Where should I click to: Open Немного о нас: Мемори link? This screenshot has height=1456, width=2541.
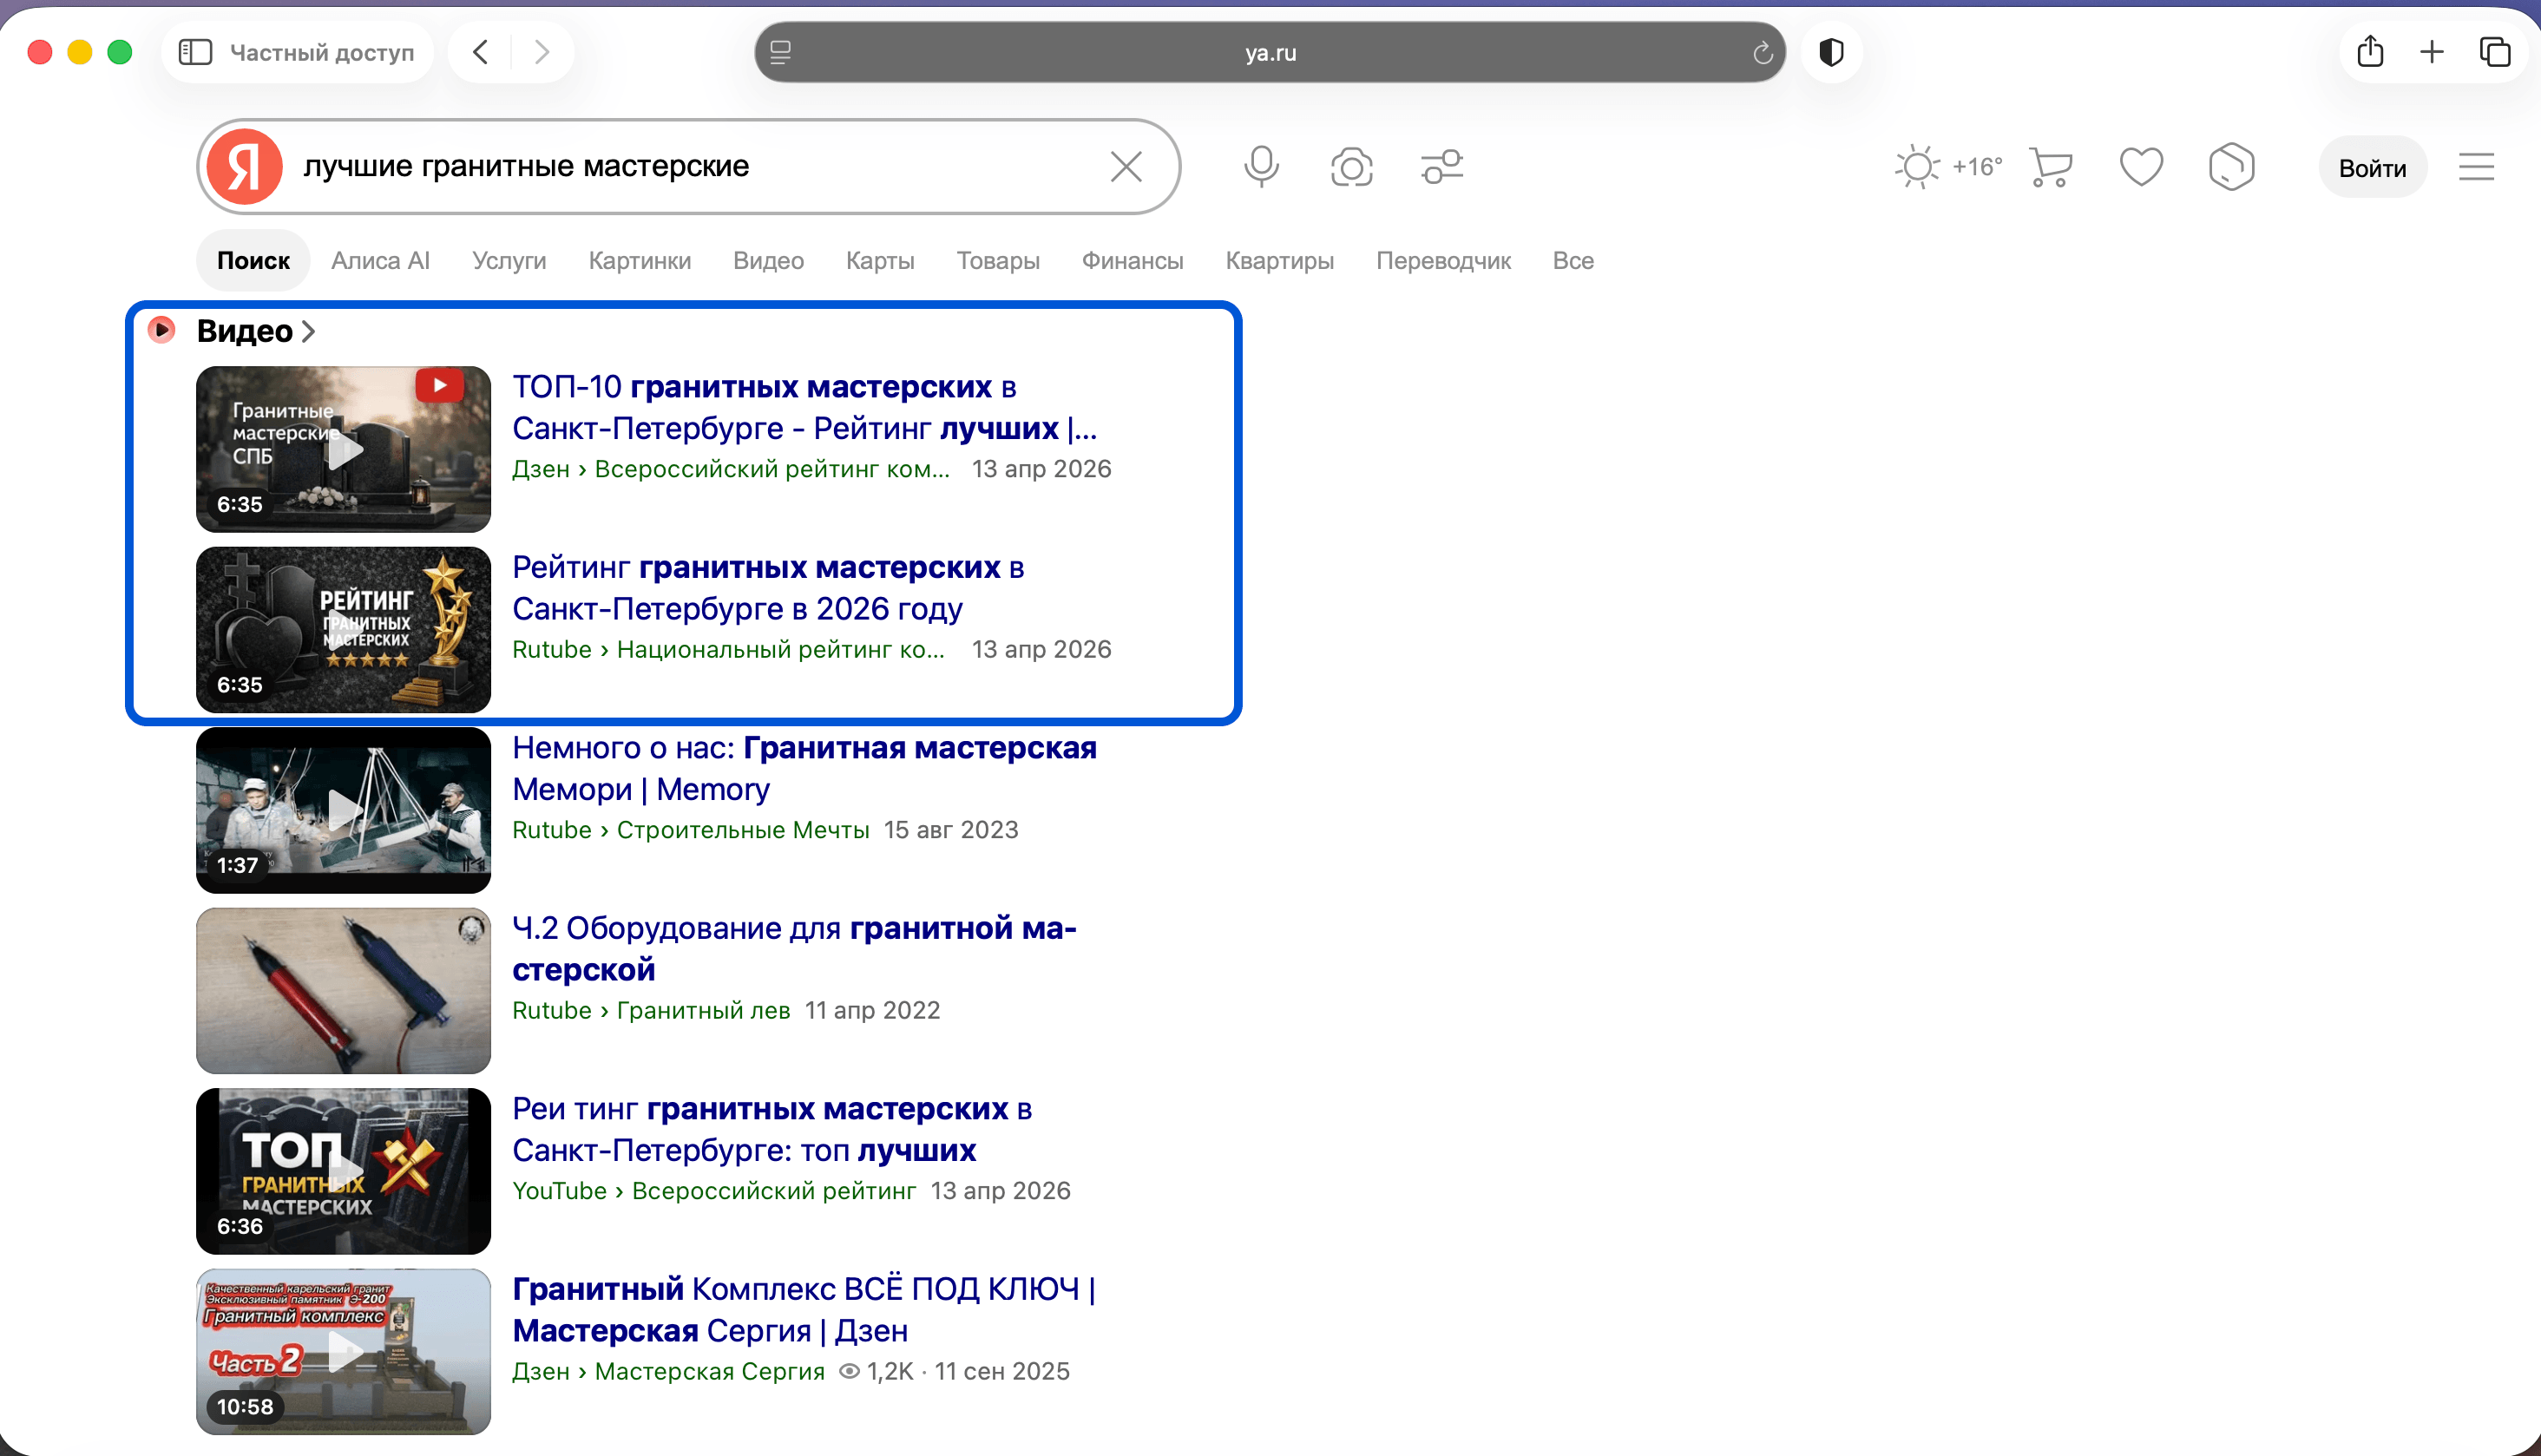(804, 768)
